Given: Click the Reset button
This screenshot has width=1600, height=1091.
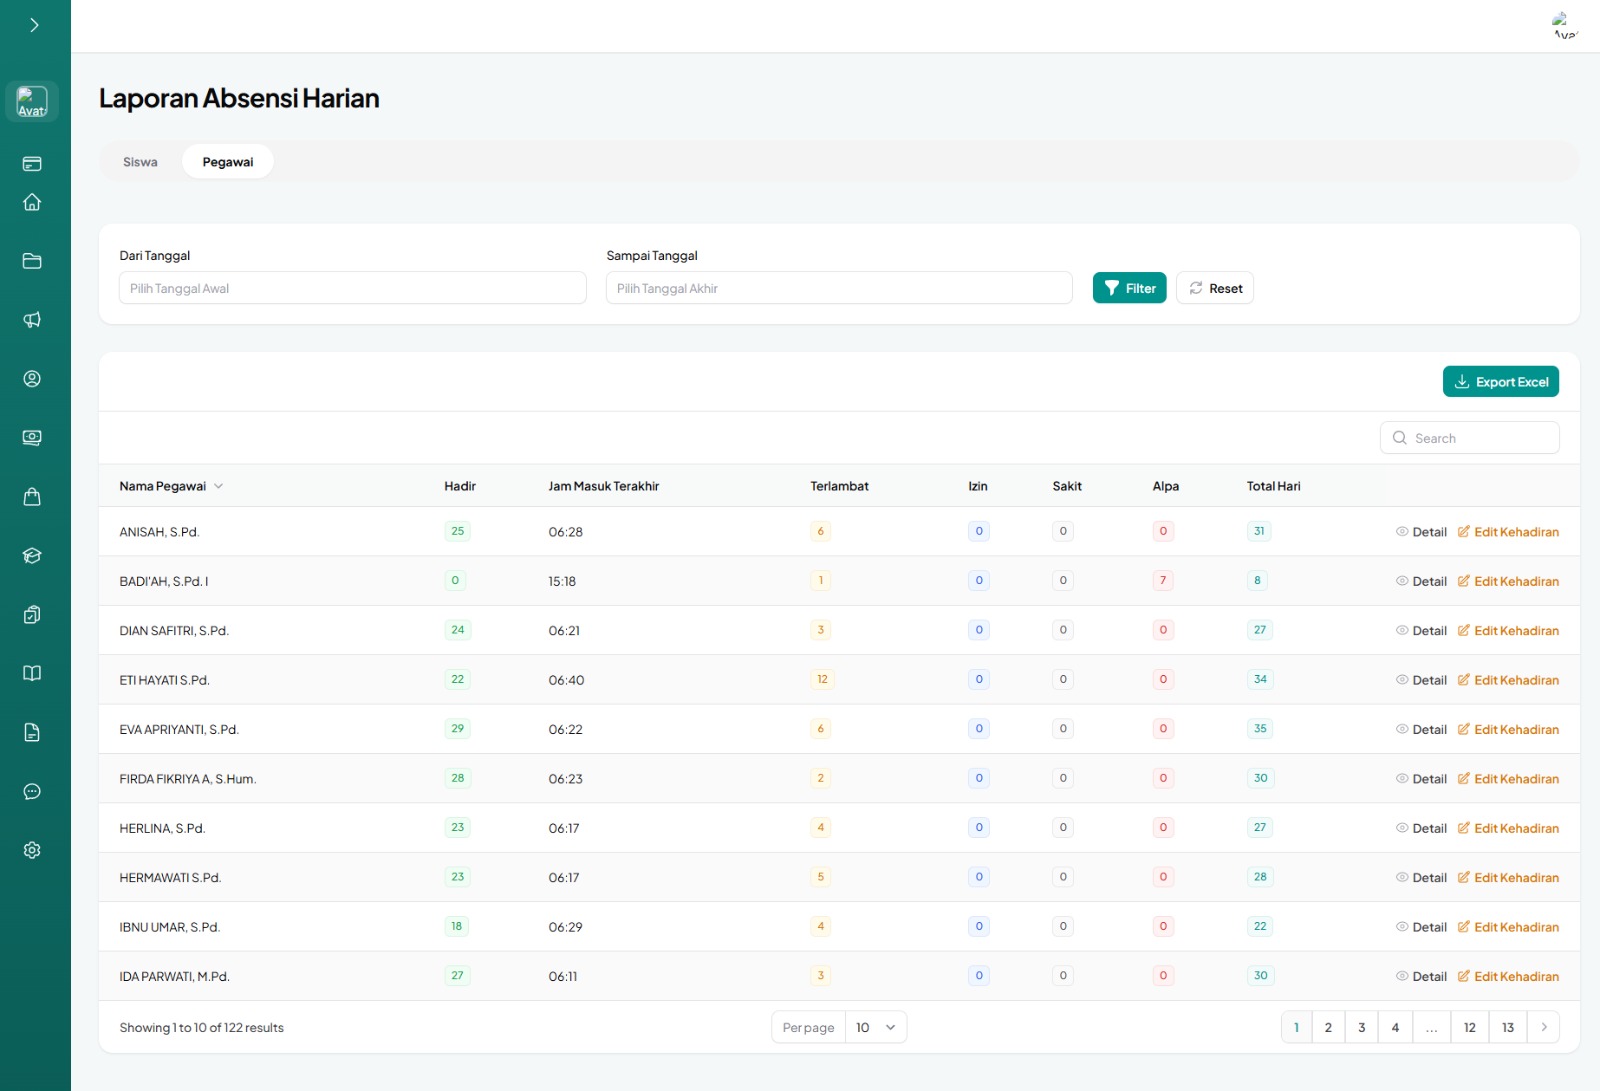Looking at the screenshot, I should [x=1215, y=288].
